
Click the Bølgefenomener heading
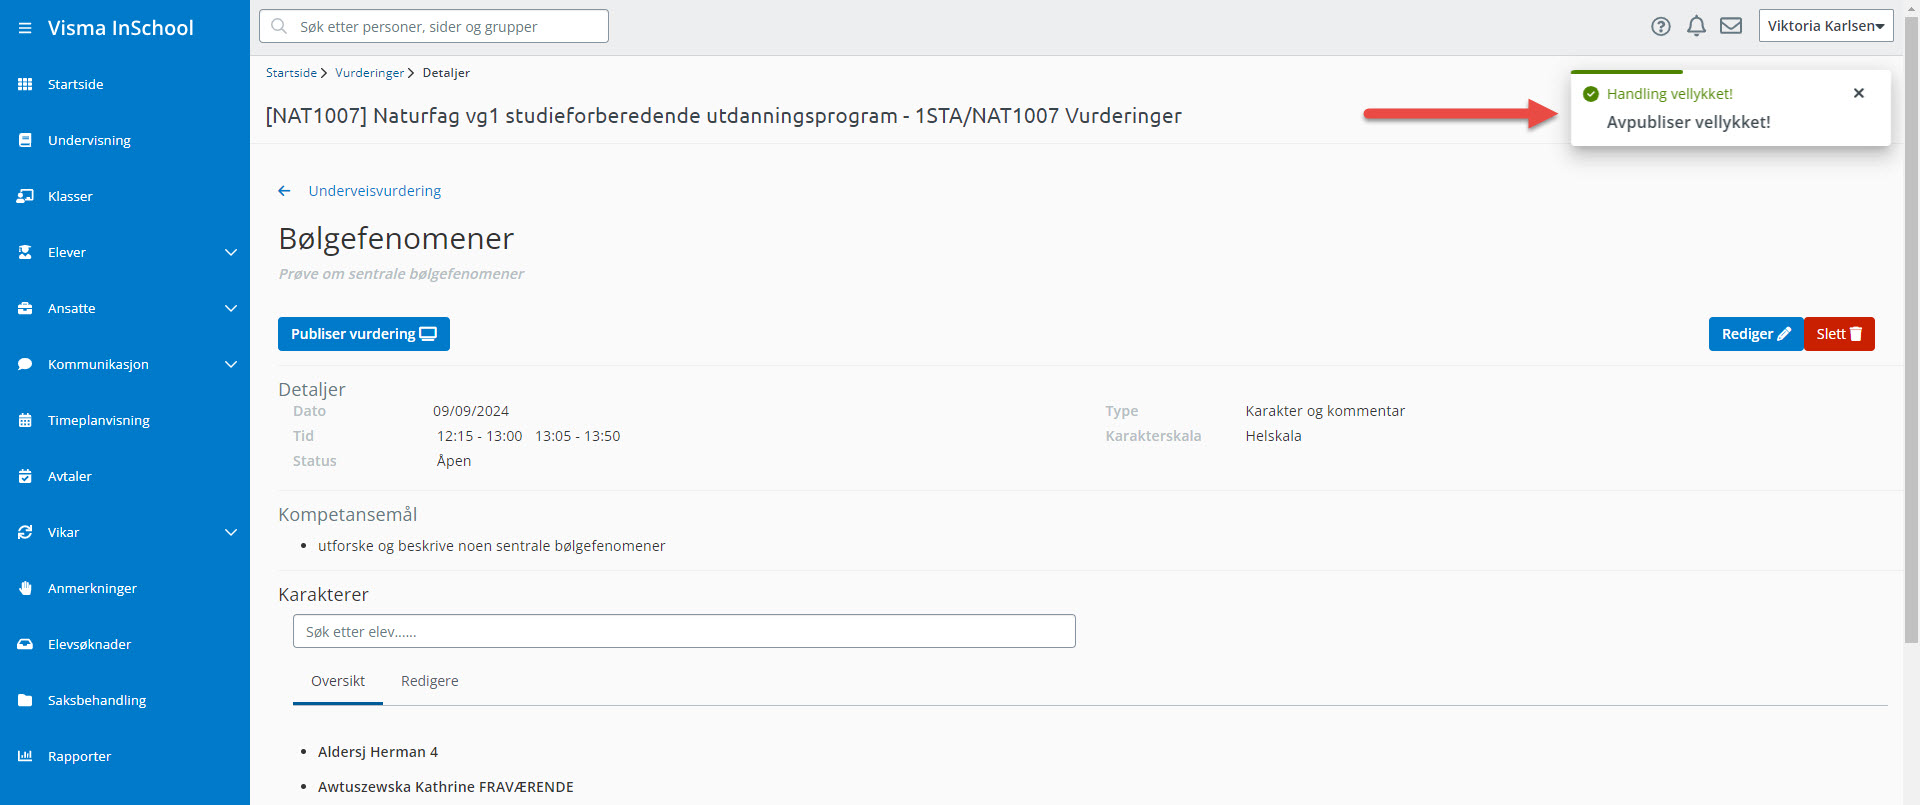point(396,239)
